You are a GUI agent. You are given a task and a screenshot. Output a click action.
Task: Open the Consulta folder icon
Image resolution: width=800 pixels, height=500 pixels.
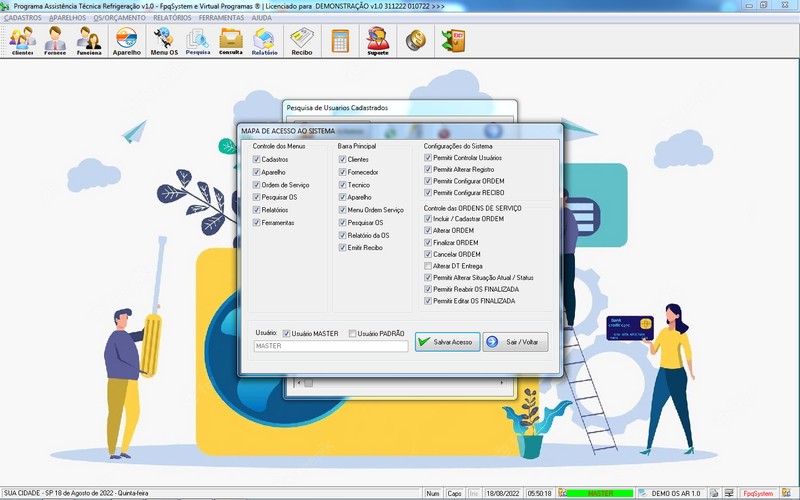coord(231,40)
